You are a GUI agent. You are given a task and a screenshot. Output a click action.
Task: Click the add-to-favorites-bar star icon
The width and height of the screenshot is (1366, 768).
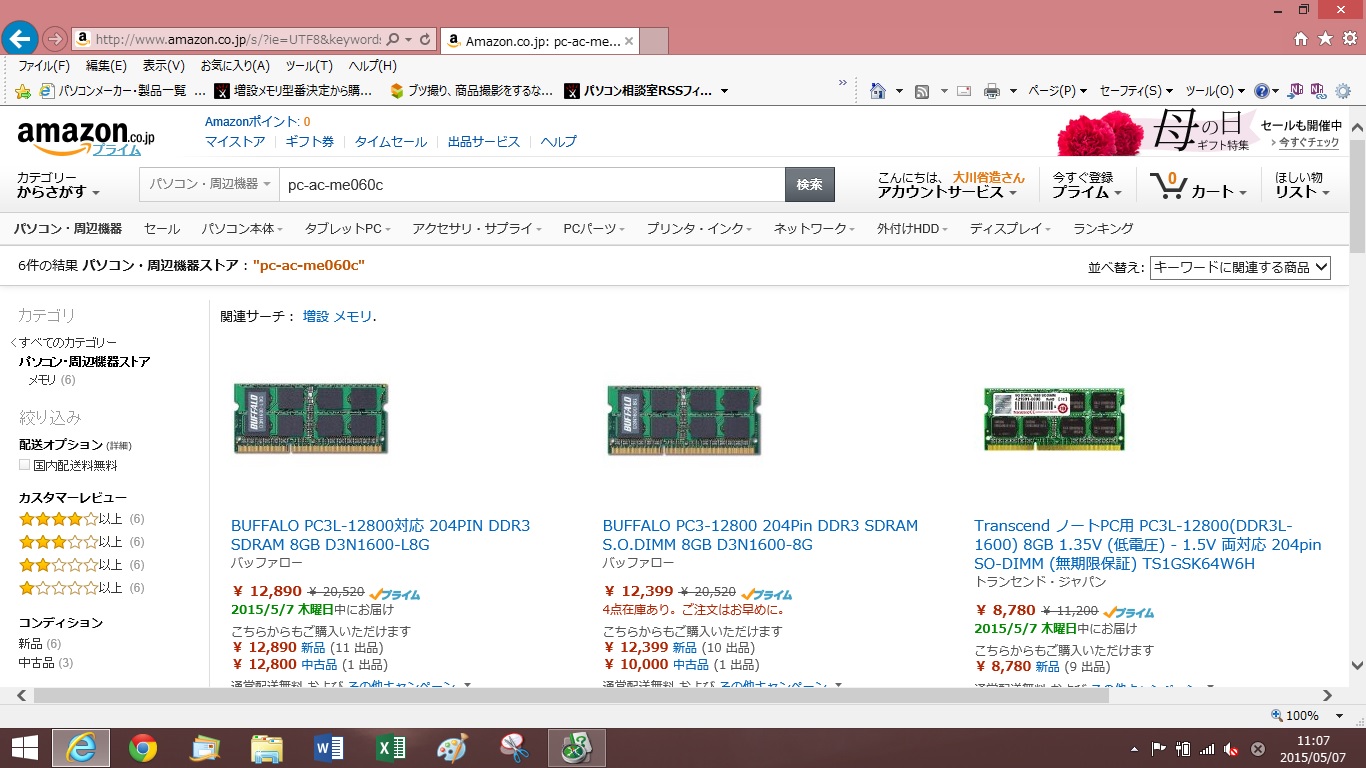point(23,91)
